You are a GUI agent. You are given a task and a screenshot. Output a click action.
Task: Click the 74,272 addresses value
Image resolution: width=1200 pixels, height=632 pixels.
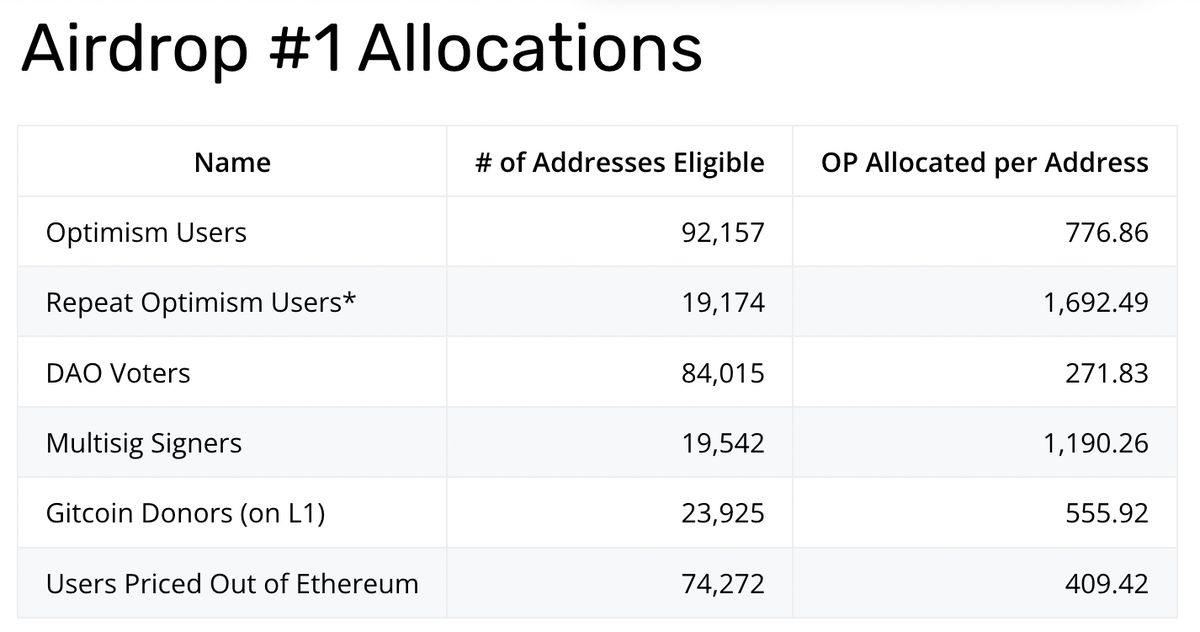pos(723,584)
